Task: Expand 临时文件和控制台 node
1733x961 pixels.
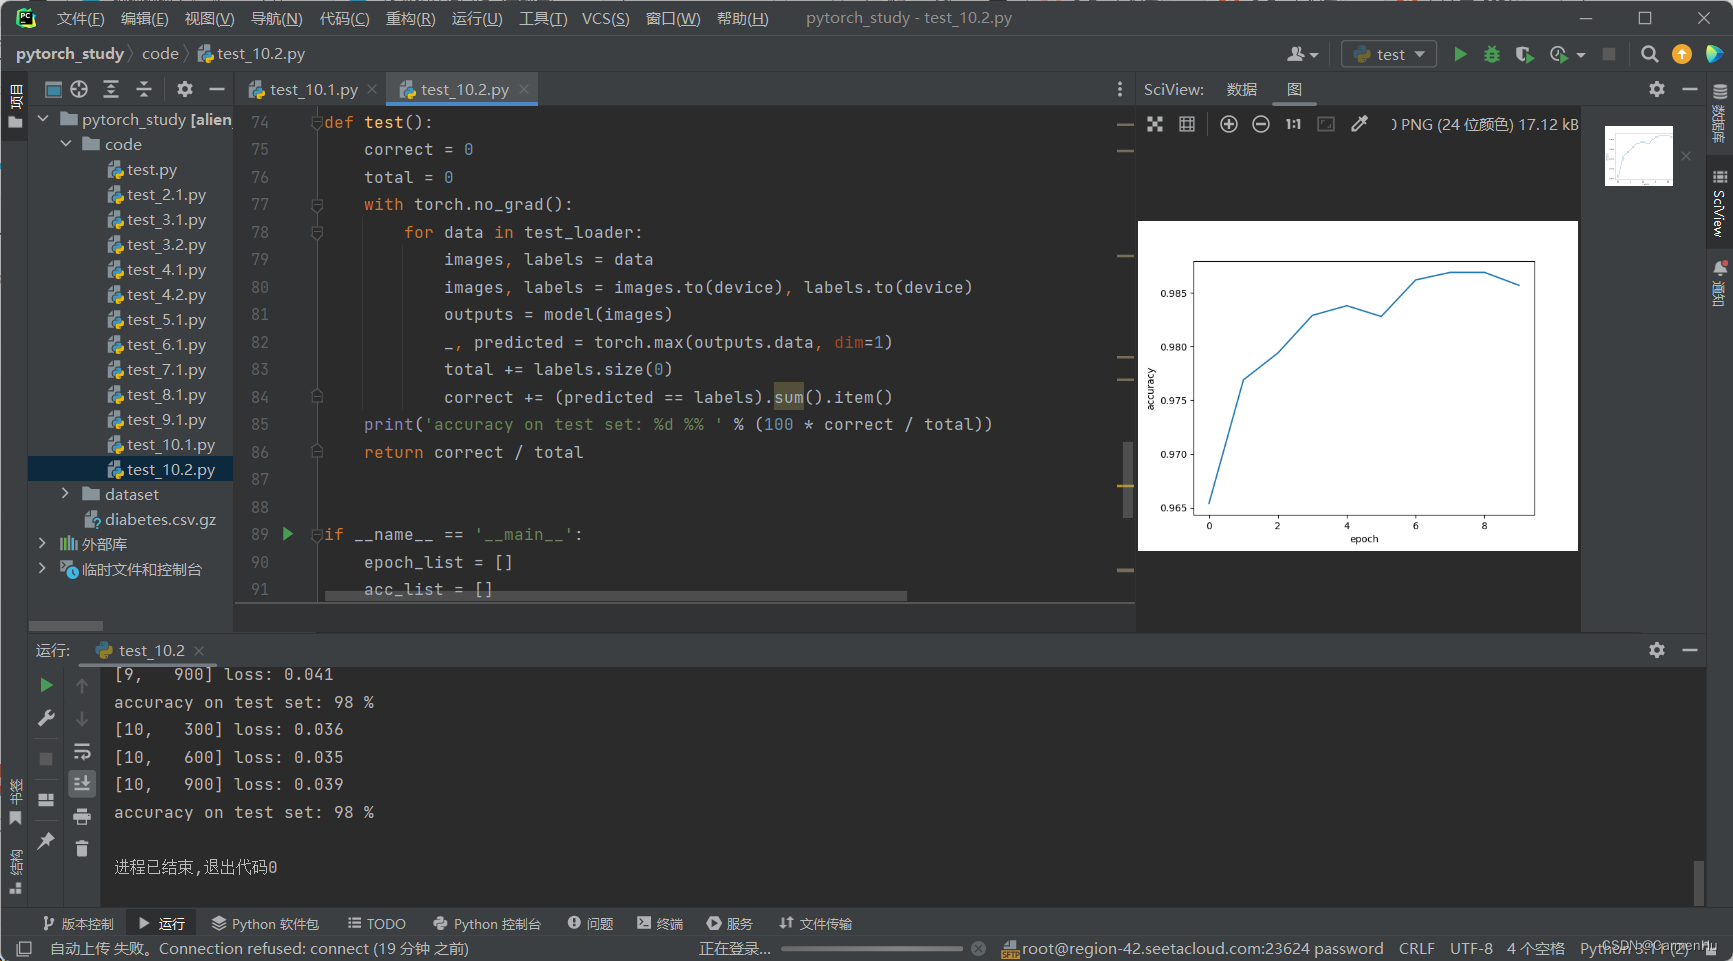Action: click(42, 568)
